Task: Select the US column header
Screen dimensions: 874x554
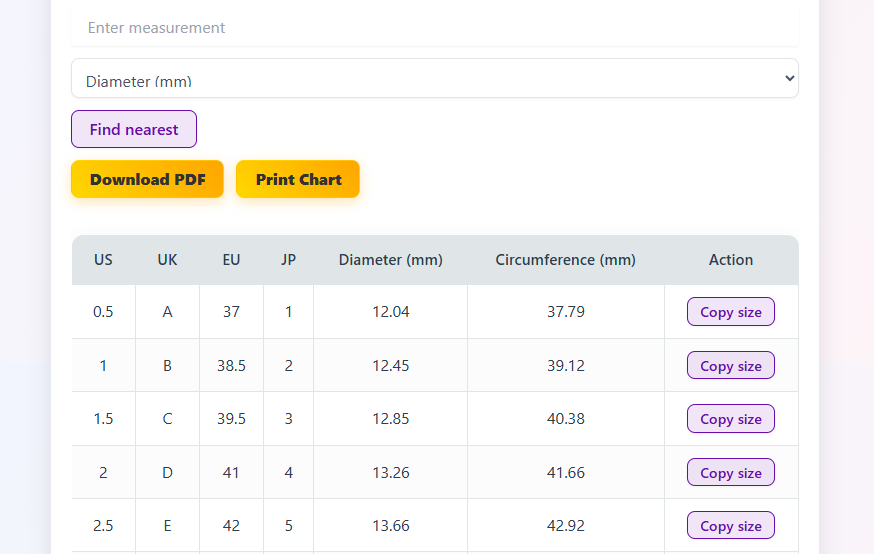Action: [103, 260]
